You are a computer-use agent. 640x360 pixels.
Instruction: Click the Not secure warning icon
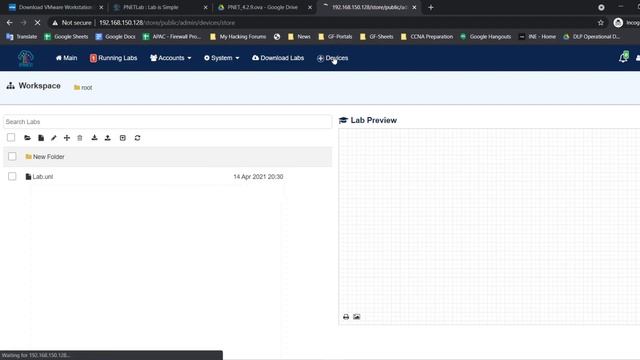(x=55, y=23)
